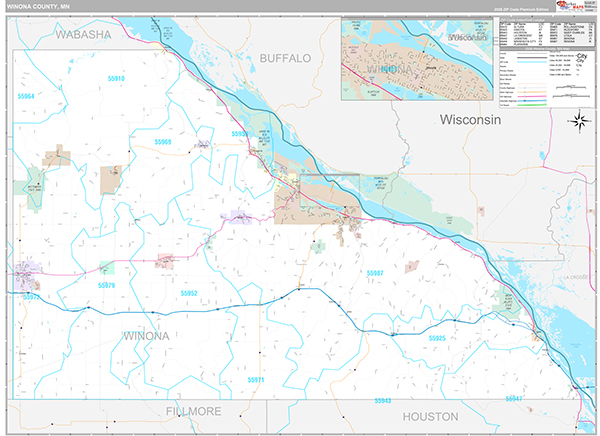Select ZIP code 55952
600x436 pixels.
click(x=189, y=293)
